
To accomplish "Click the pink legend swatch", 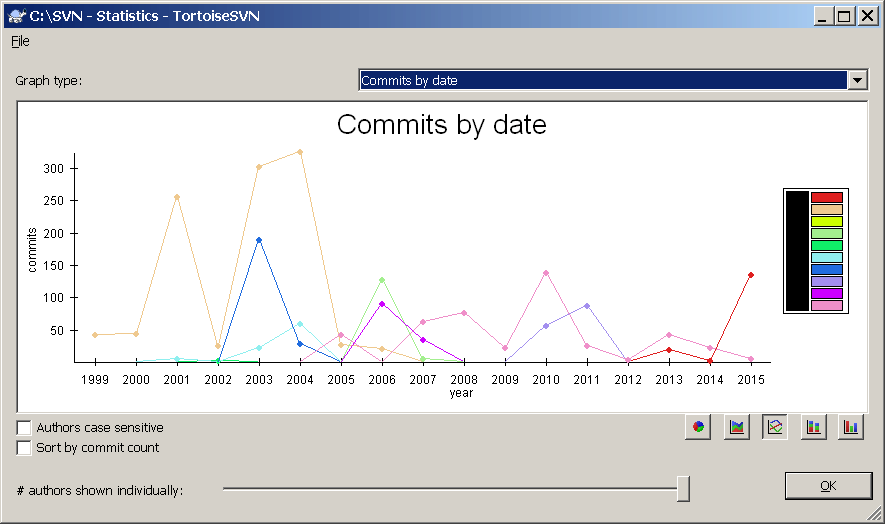I will click(826, 305).
